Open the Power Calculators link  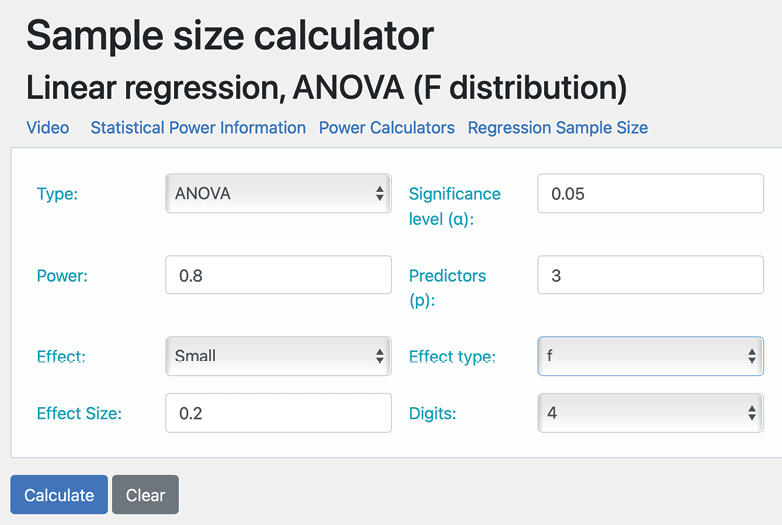point(387,128)
